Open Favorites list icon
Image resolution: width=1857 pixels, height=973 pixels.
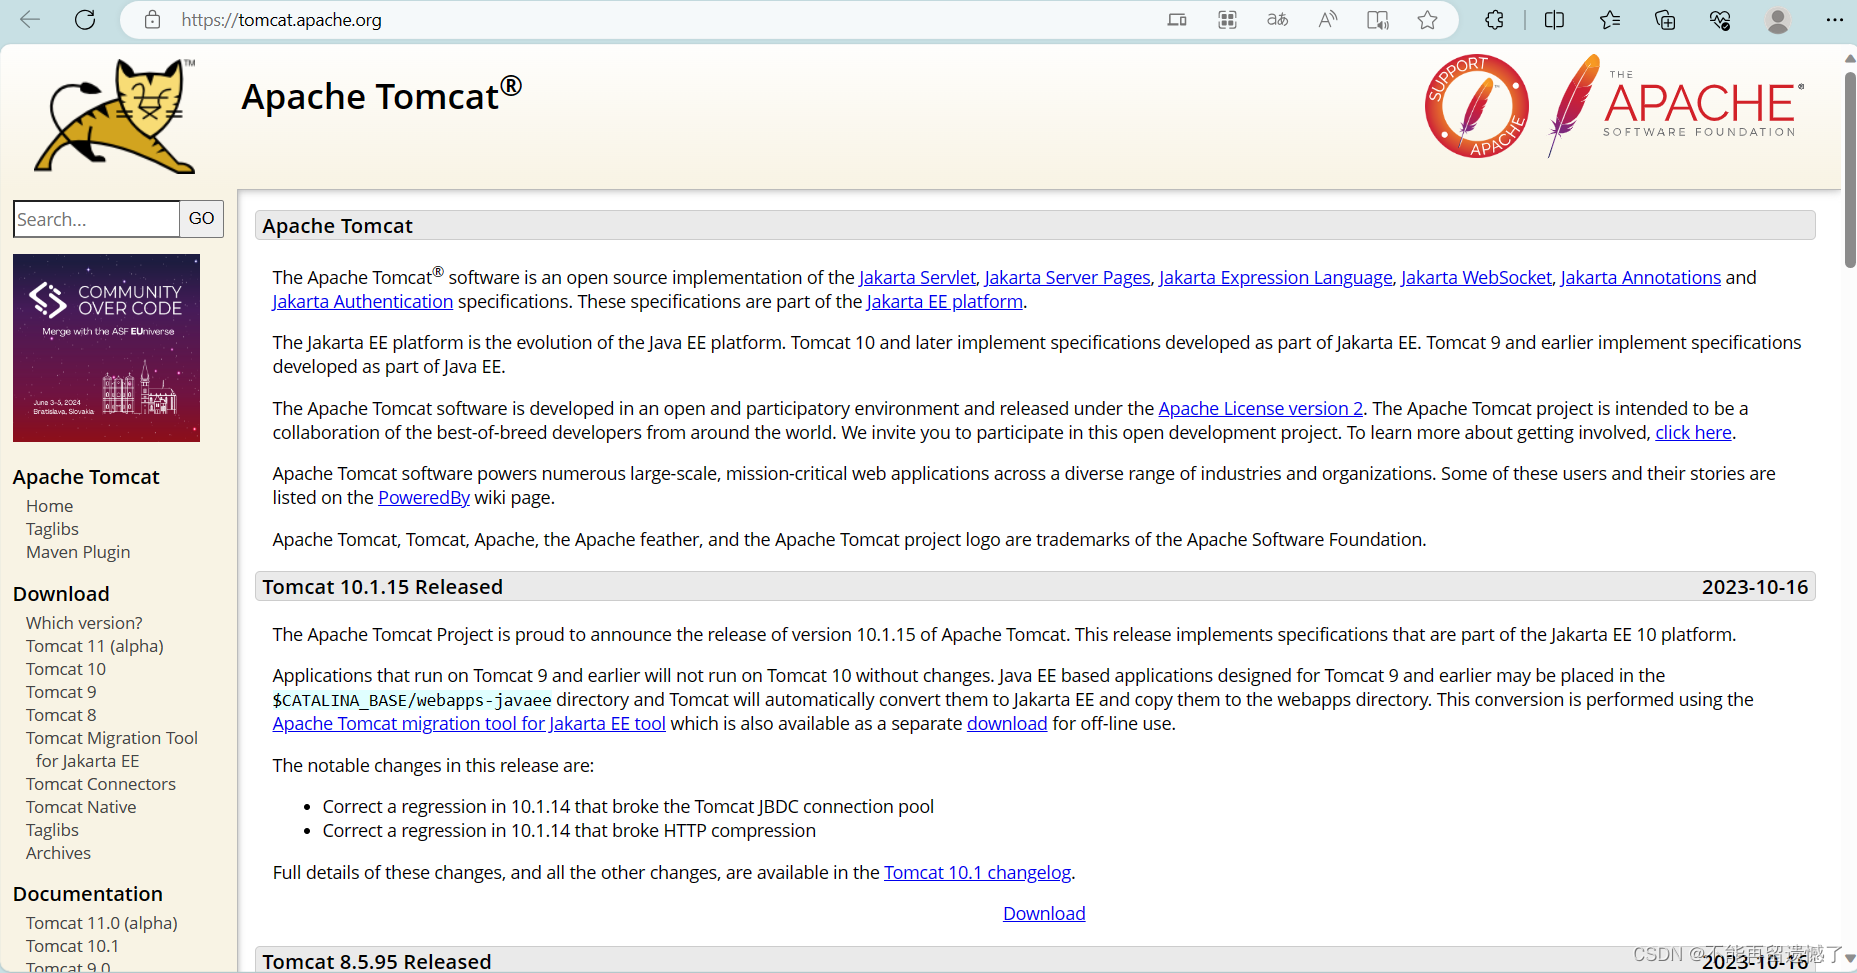(x=1610, y=20)
